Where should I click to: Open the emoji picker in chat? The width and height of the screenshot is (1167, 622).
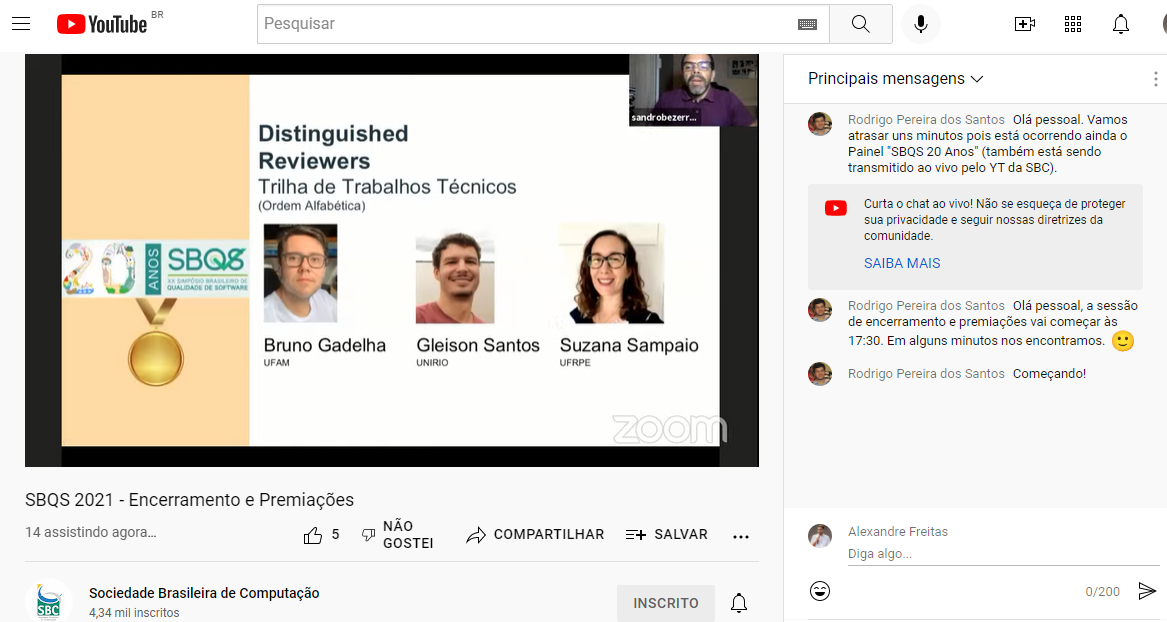coord(820,591)
